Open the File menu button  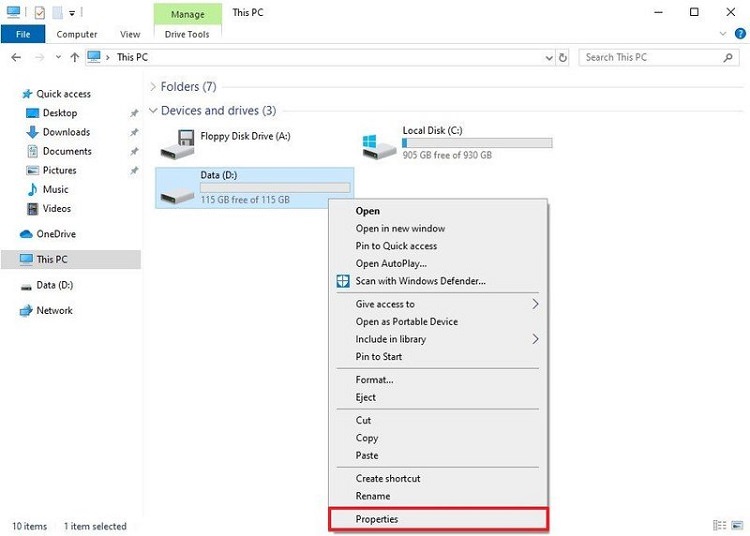(23, 34)
